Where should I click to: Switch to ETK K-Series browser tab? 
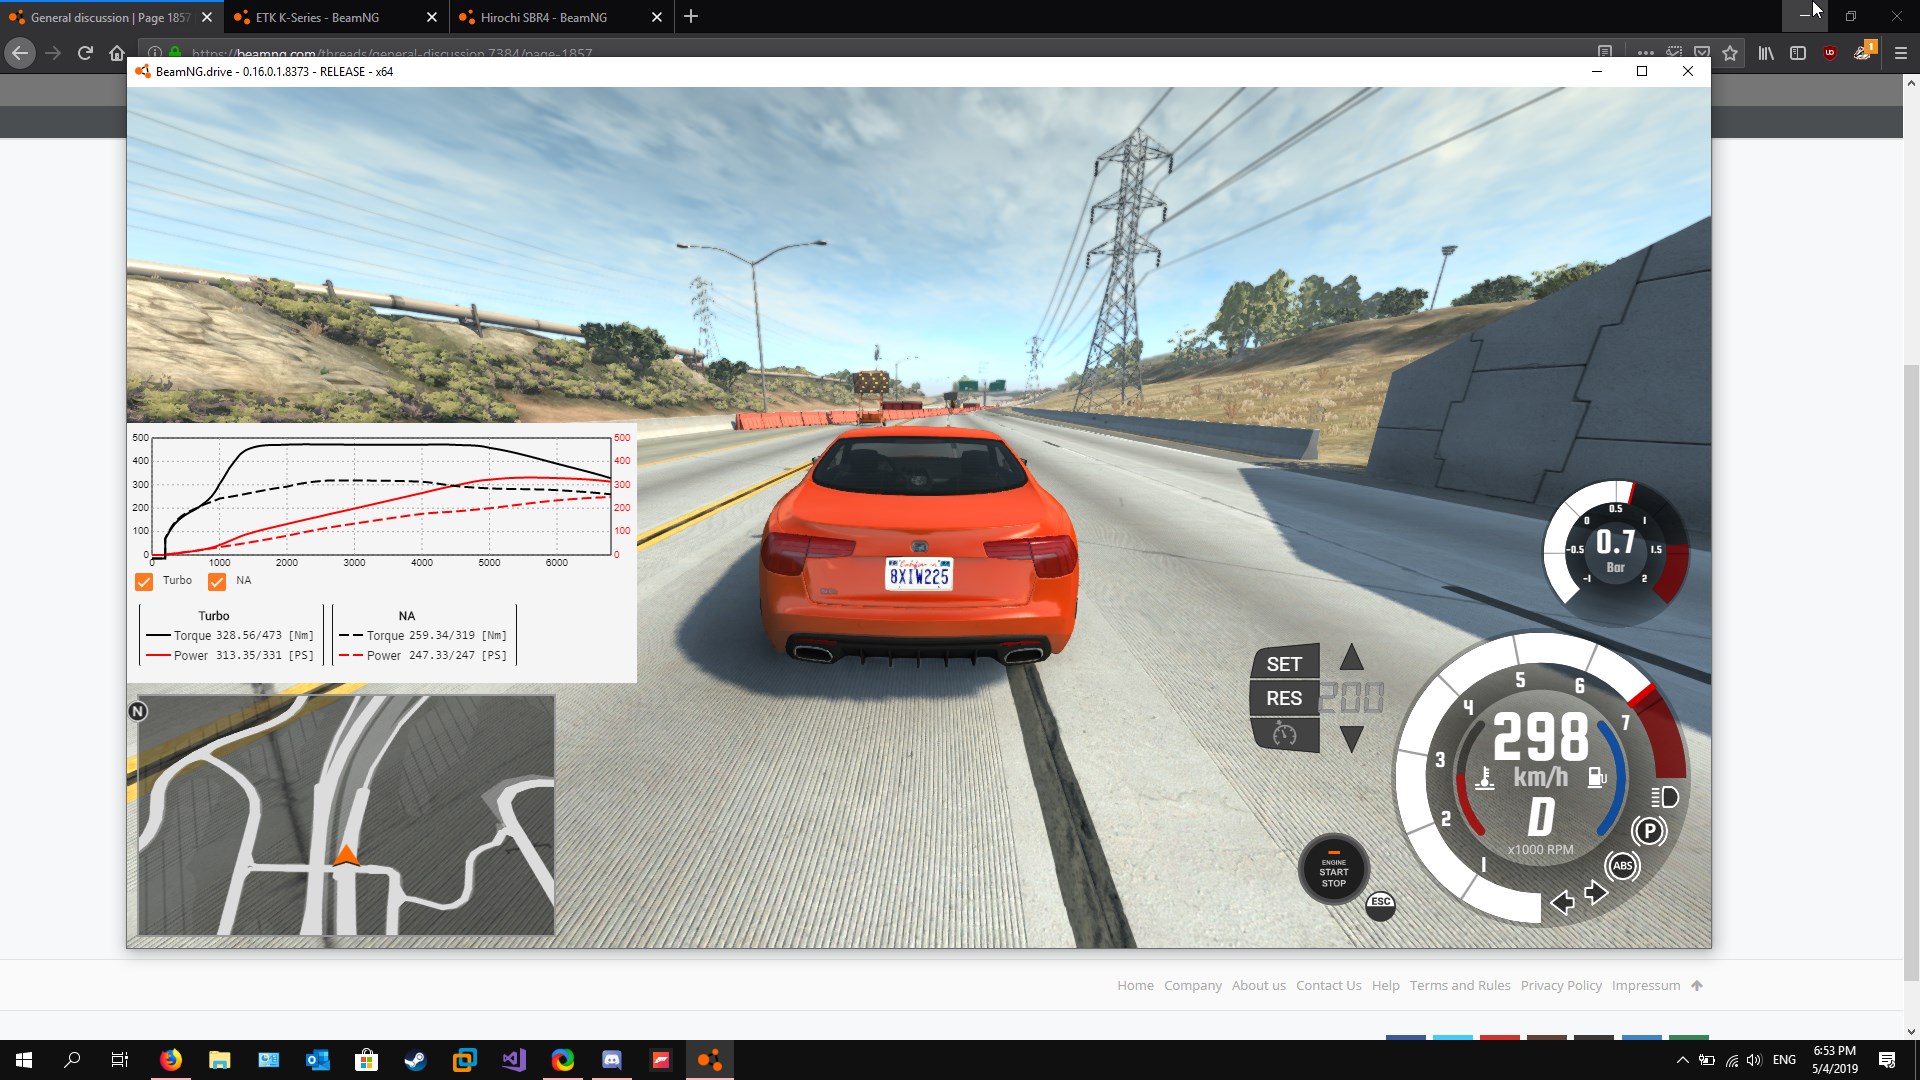point(335,17)
